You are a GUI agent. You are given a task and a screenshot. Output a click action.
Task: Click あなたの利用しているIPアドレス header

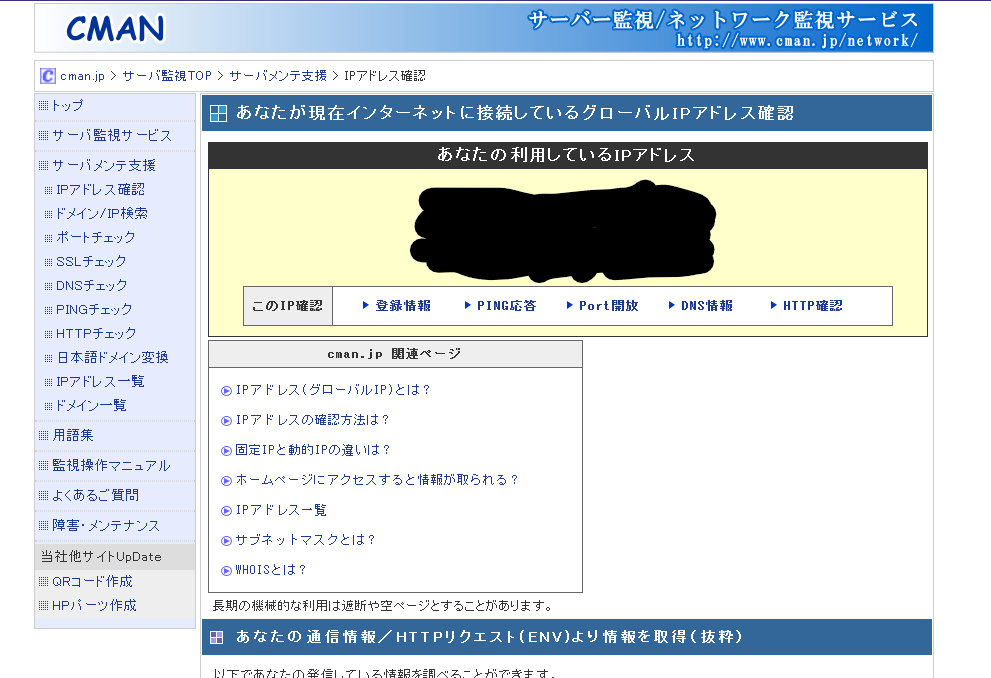(568, 155)
